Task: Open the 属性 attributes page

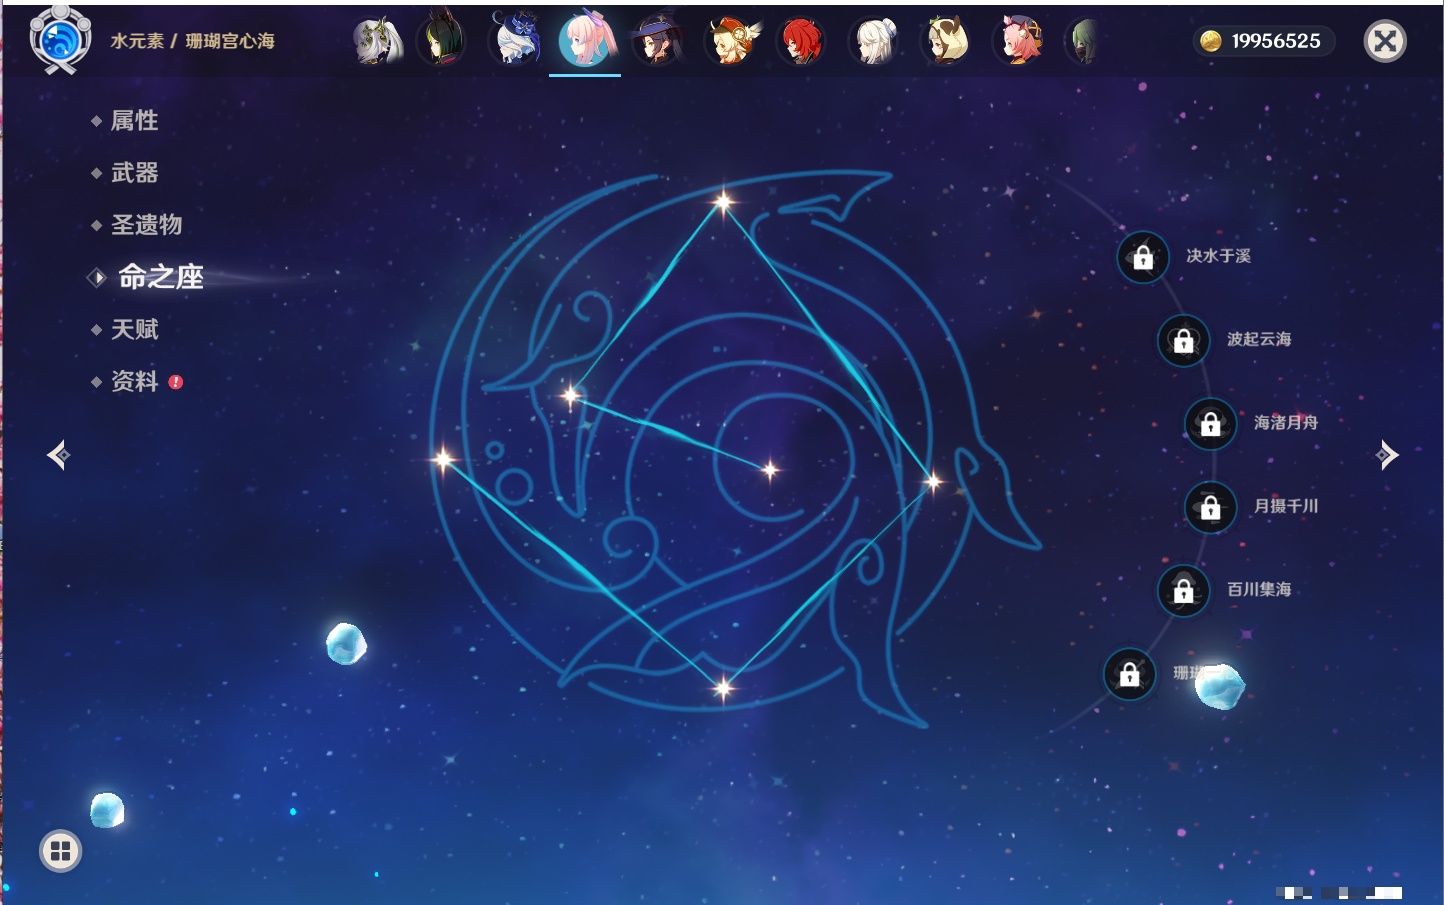Action: 134,121
